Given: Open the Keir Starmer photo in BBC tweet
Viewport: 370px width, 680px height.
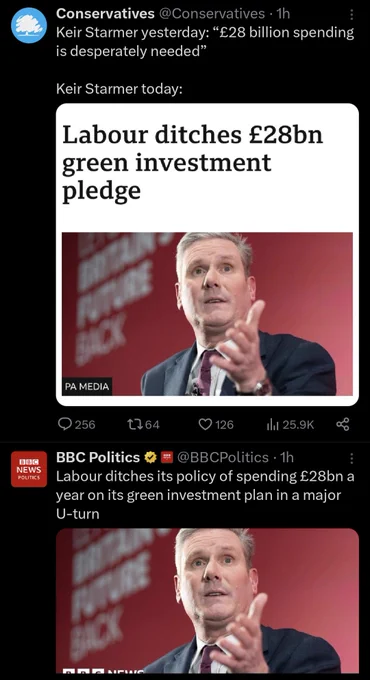Looking at the screenshot, I should [207, 601].
